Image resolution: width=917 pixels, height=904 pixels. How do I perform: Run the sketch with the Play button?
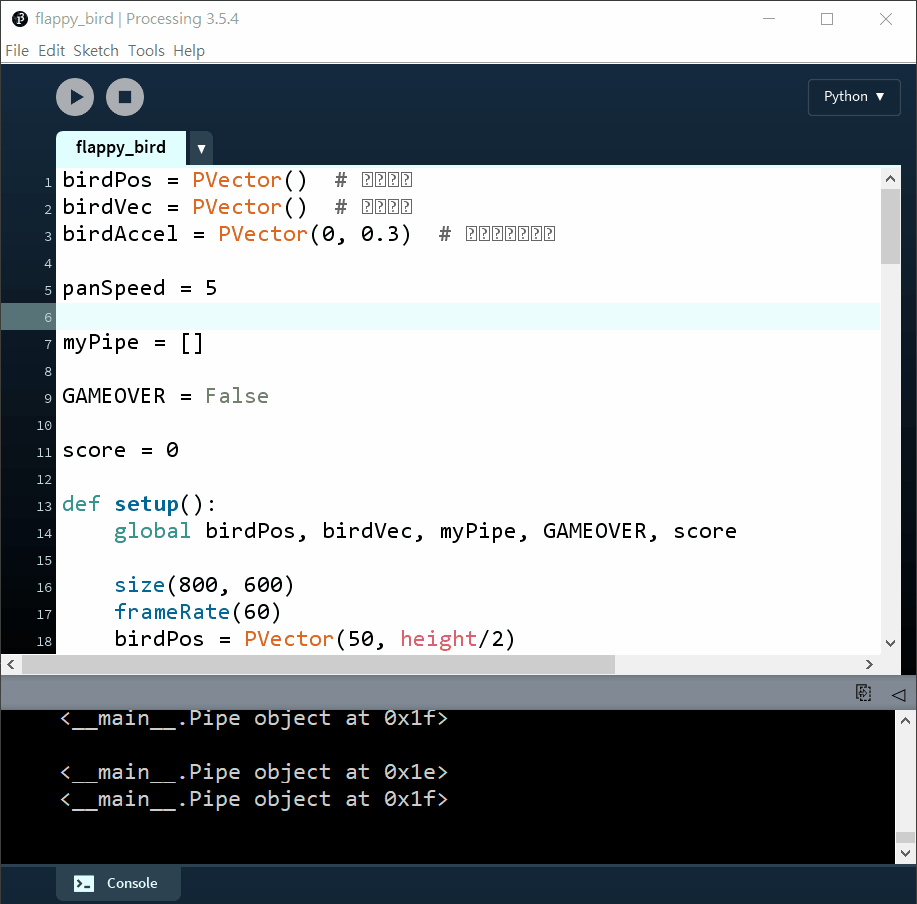[75, 97]
